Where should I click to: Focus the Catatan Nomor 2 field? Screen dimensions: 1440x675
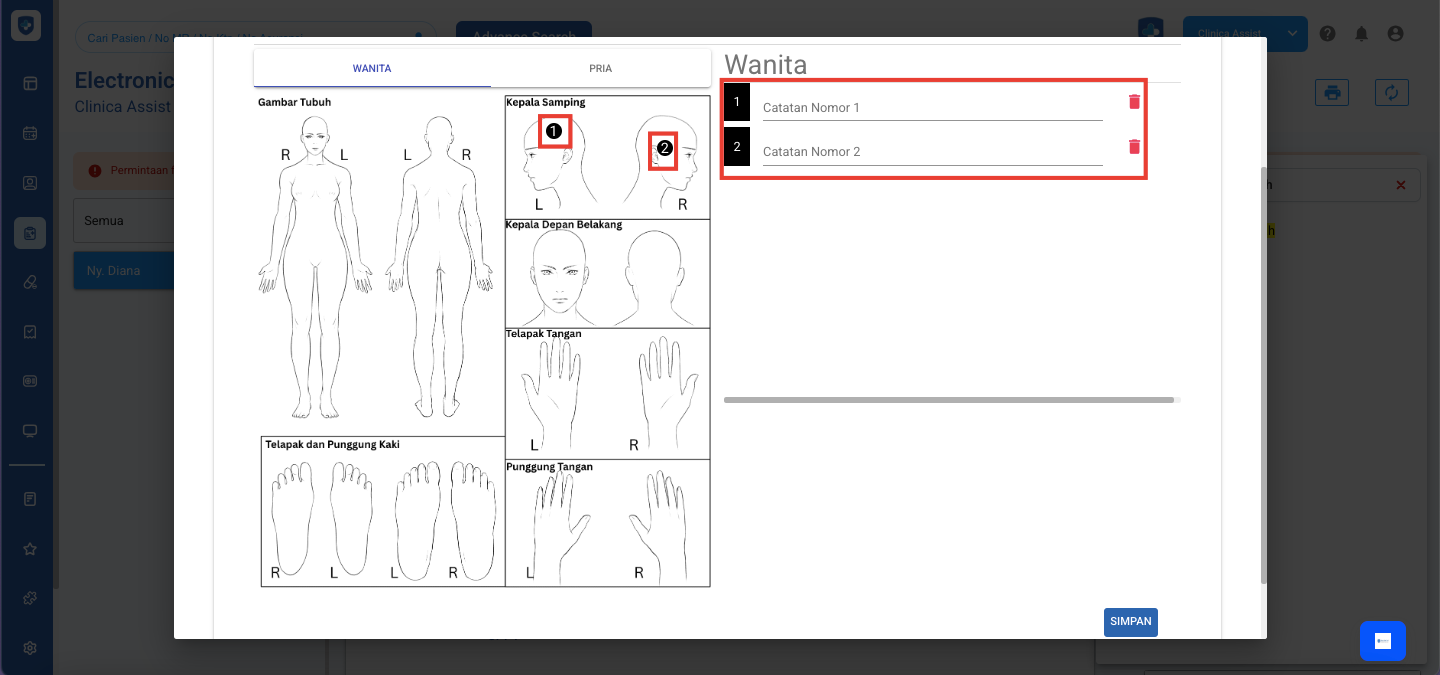(932, 152)
